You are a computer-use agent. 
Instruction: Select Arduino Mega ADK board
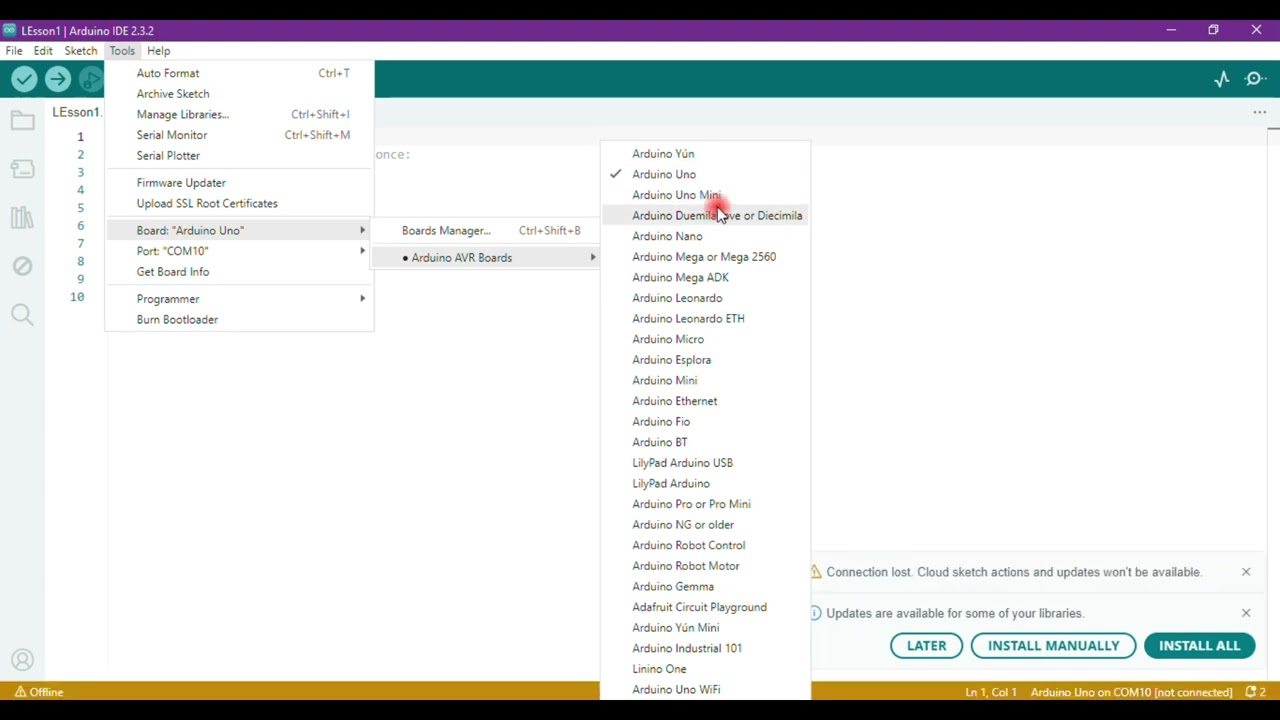pyautogui.click(x=705, y=277)
